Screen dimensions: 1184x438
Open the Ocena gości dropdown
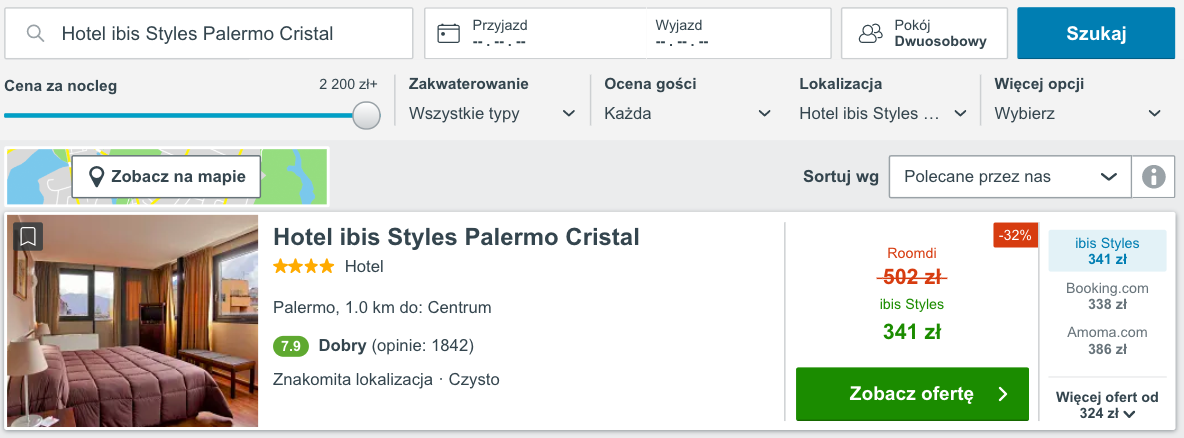(x=688, y=114)
